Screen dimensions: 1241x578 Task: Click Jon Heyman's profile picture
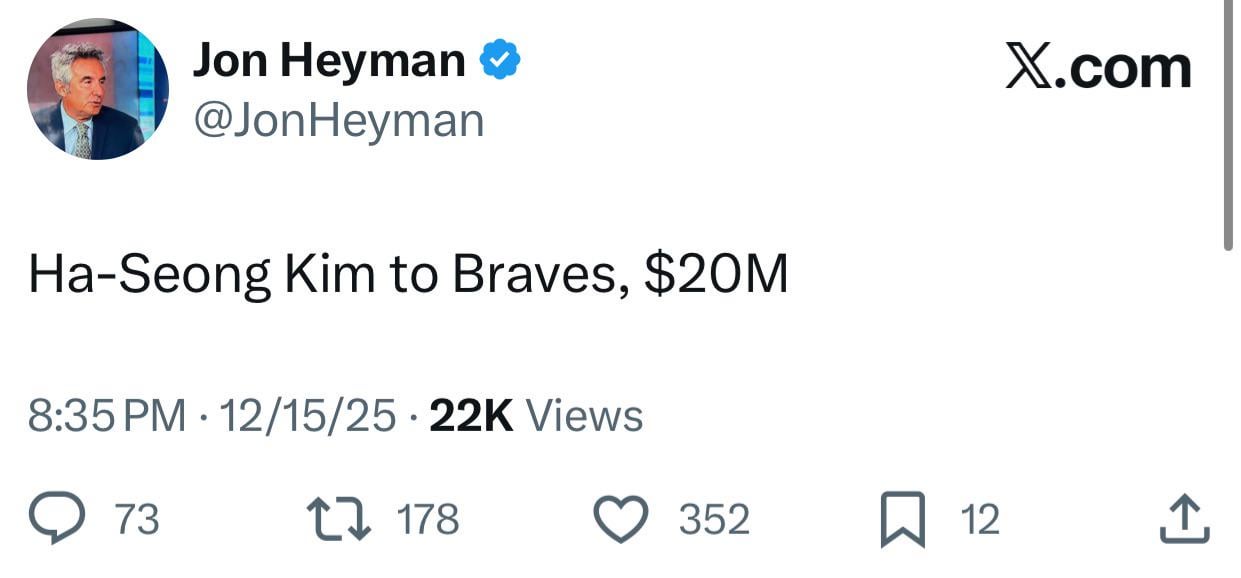(x=97, y=87)
